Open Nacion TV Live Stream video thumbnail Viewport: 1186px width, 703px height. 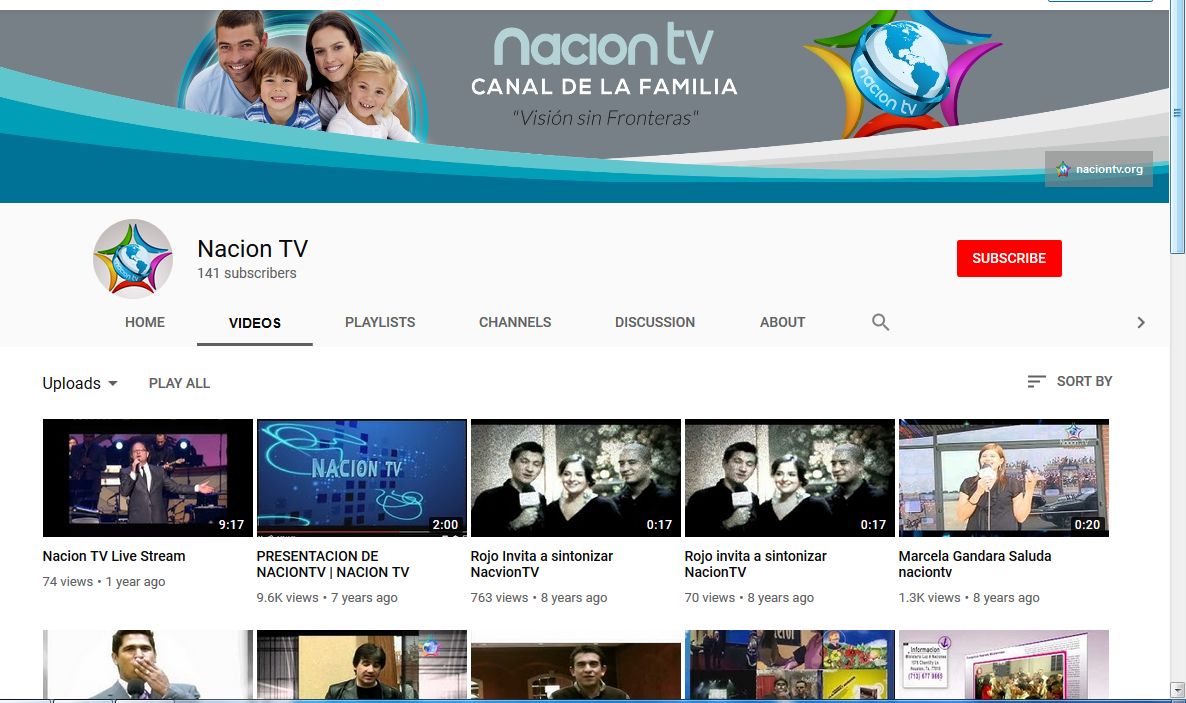(x=148, y=478)
